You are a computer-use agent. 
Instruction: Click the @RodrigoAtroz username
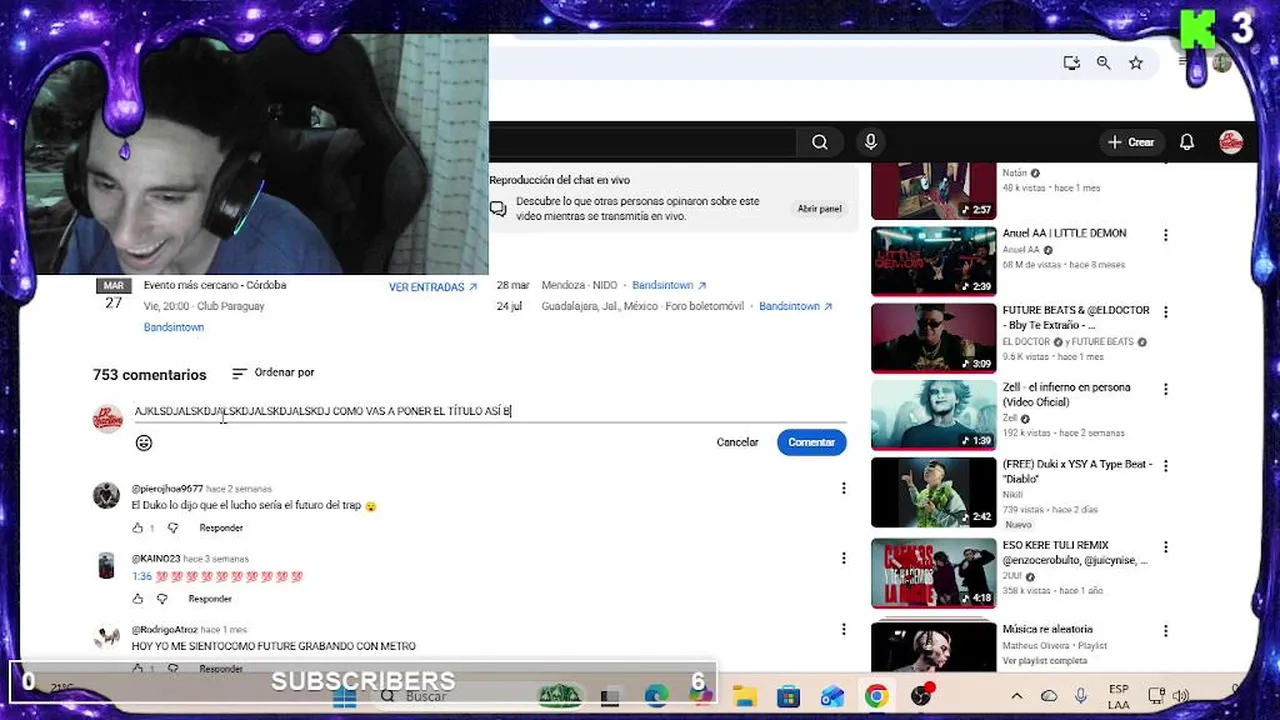tap(165, 630)
